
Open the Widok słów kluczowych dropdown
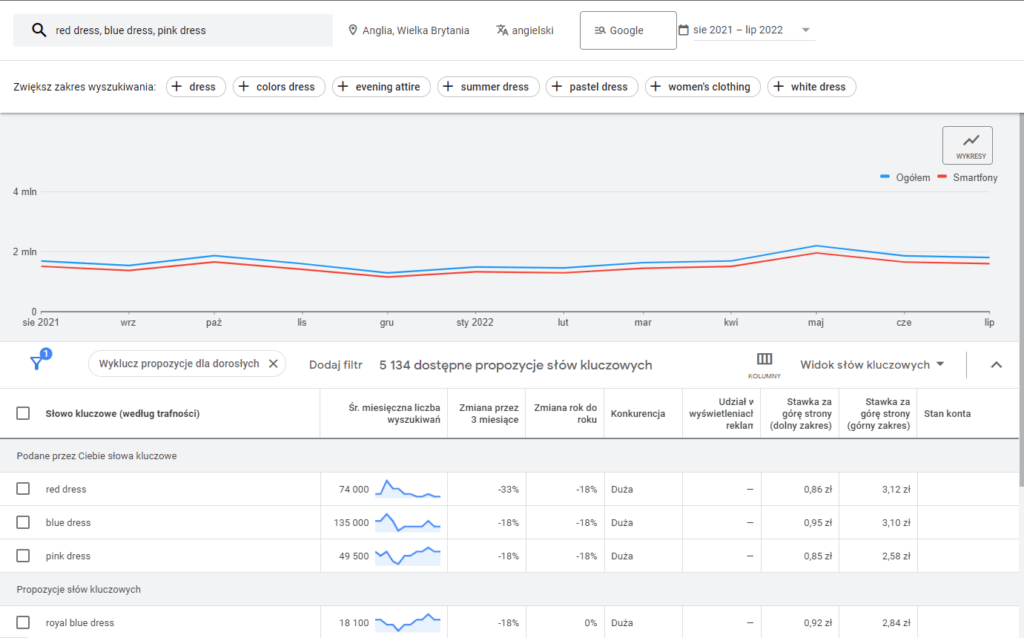click(872, 365)
